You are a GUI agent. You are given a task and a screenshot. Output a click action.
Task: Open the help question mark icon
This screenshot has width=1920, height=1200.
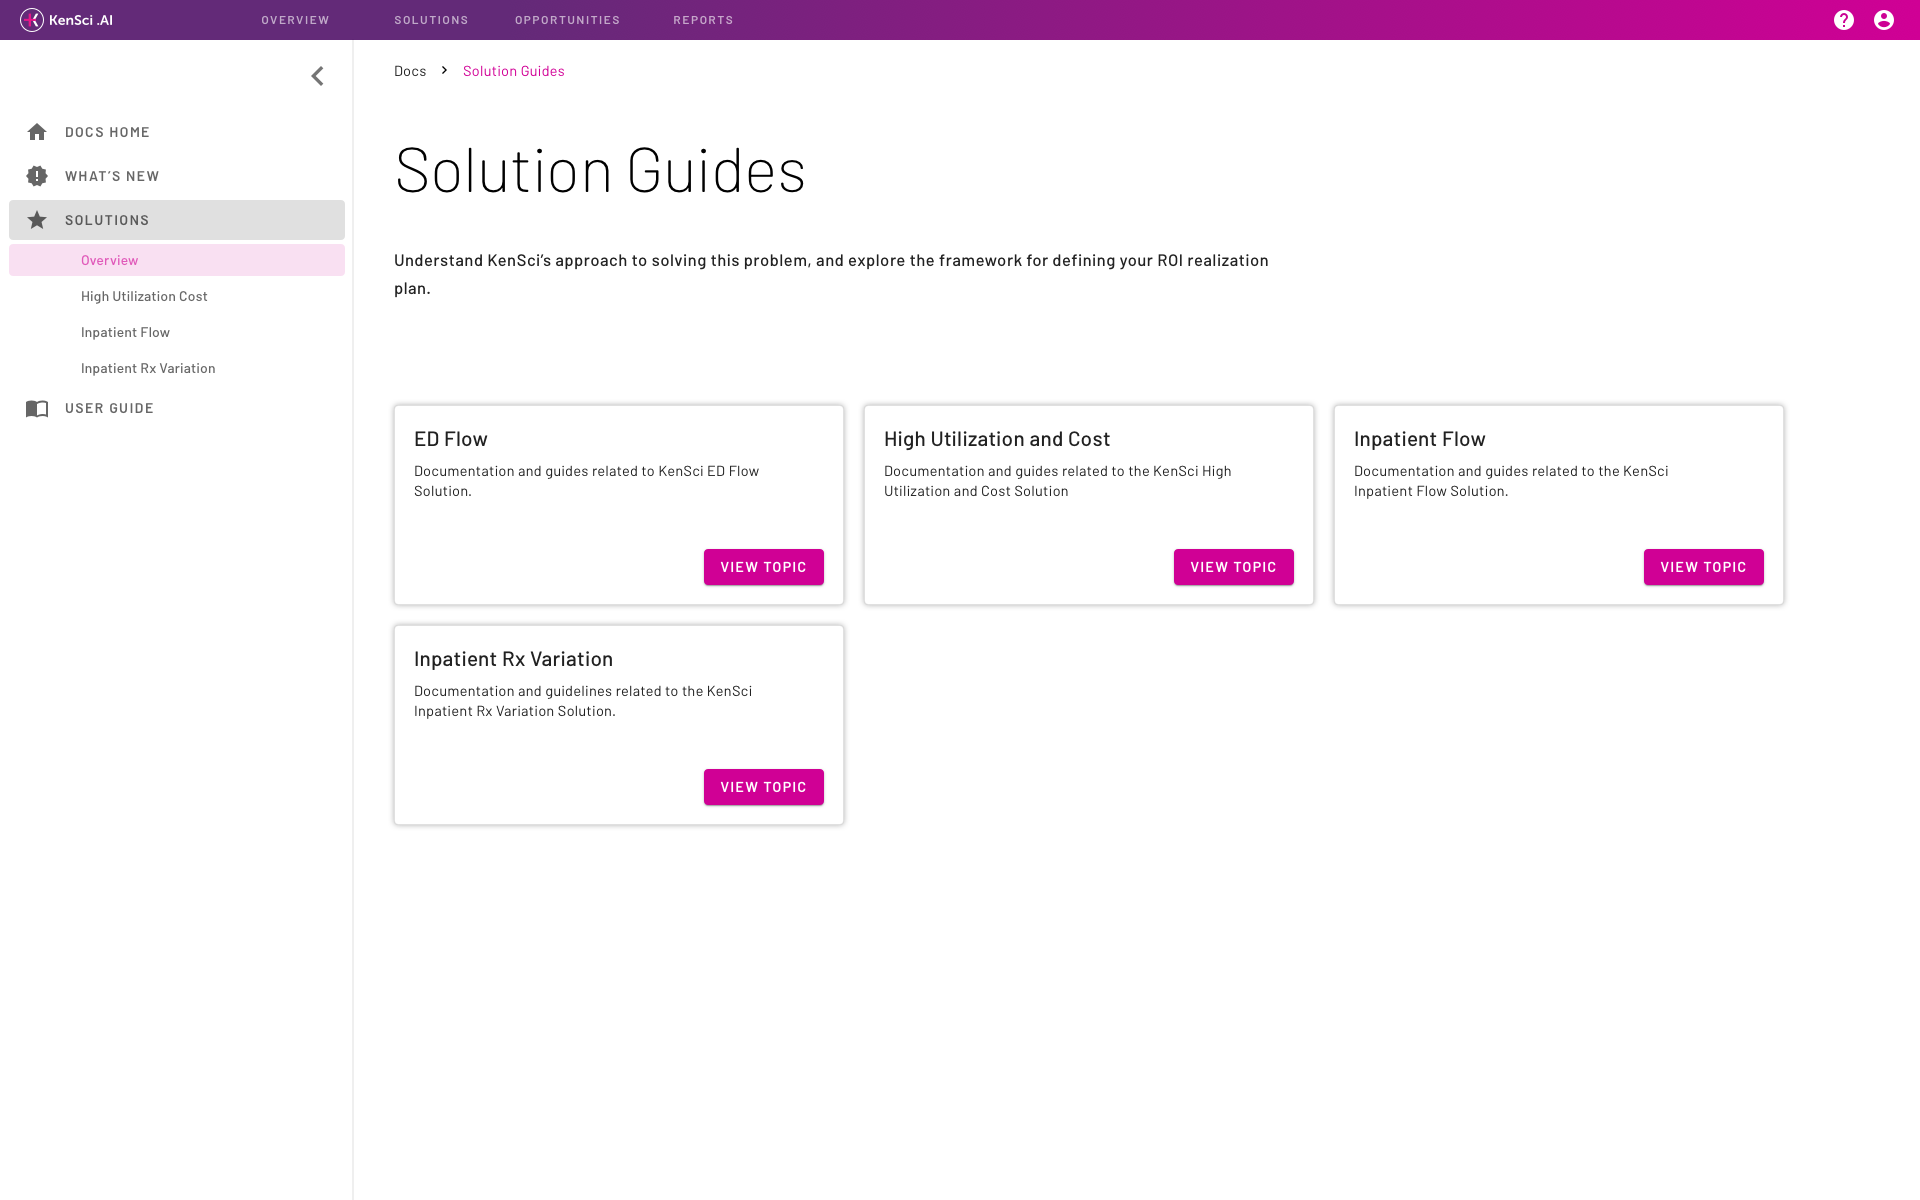pos(1844,20)
